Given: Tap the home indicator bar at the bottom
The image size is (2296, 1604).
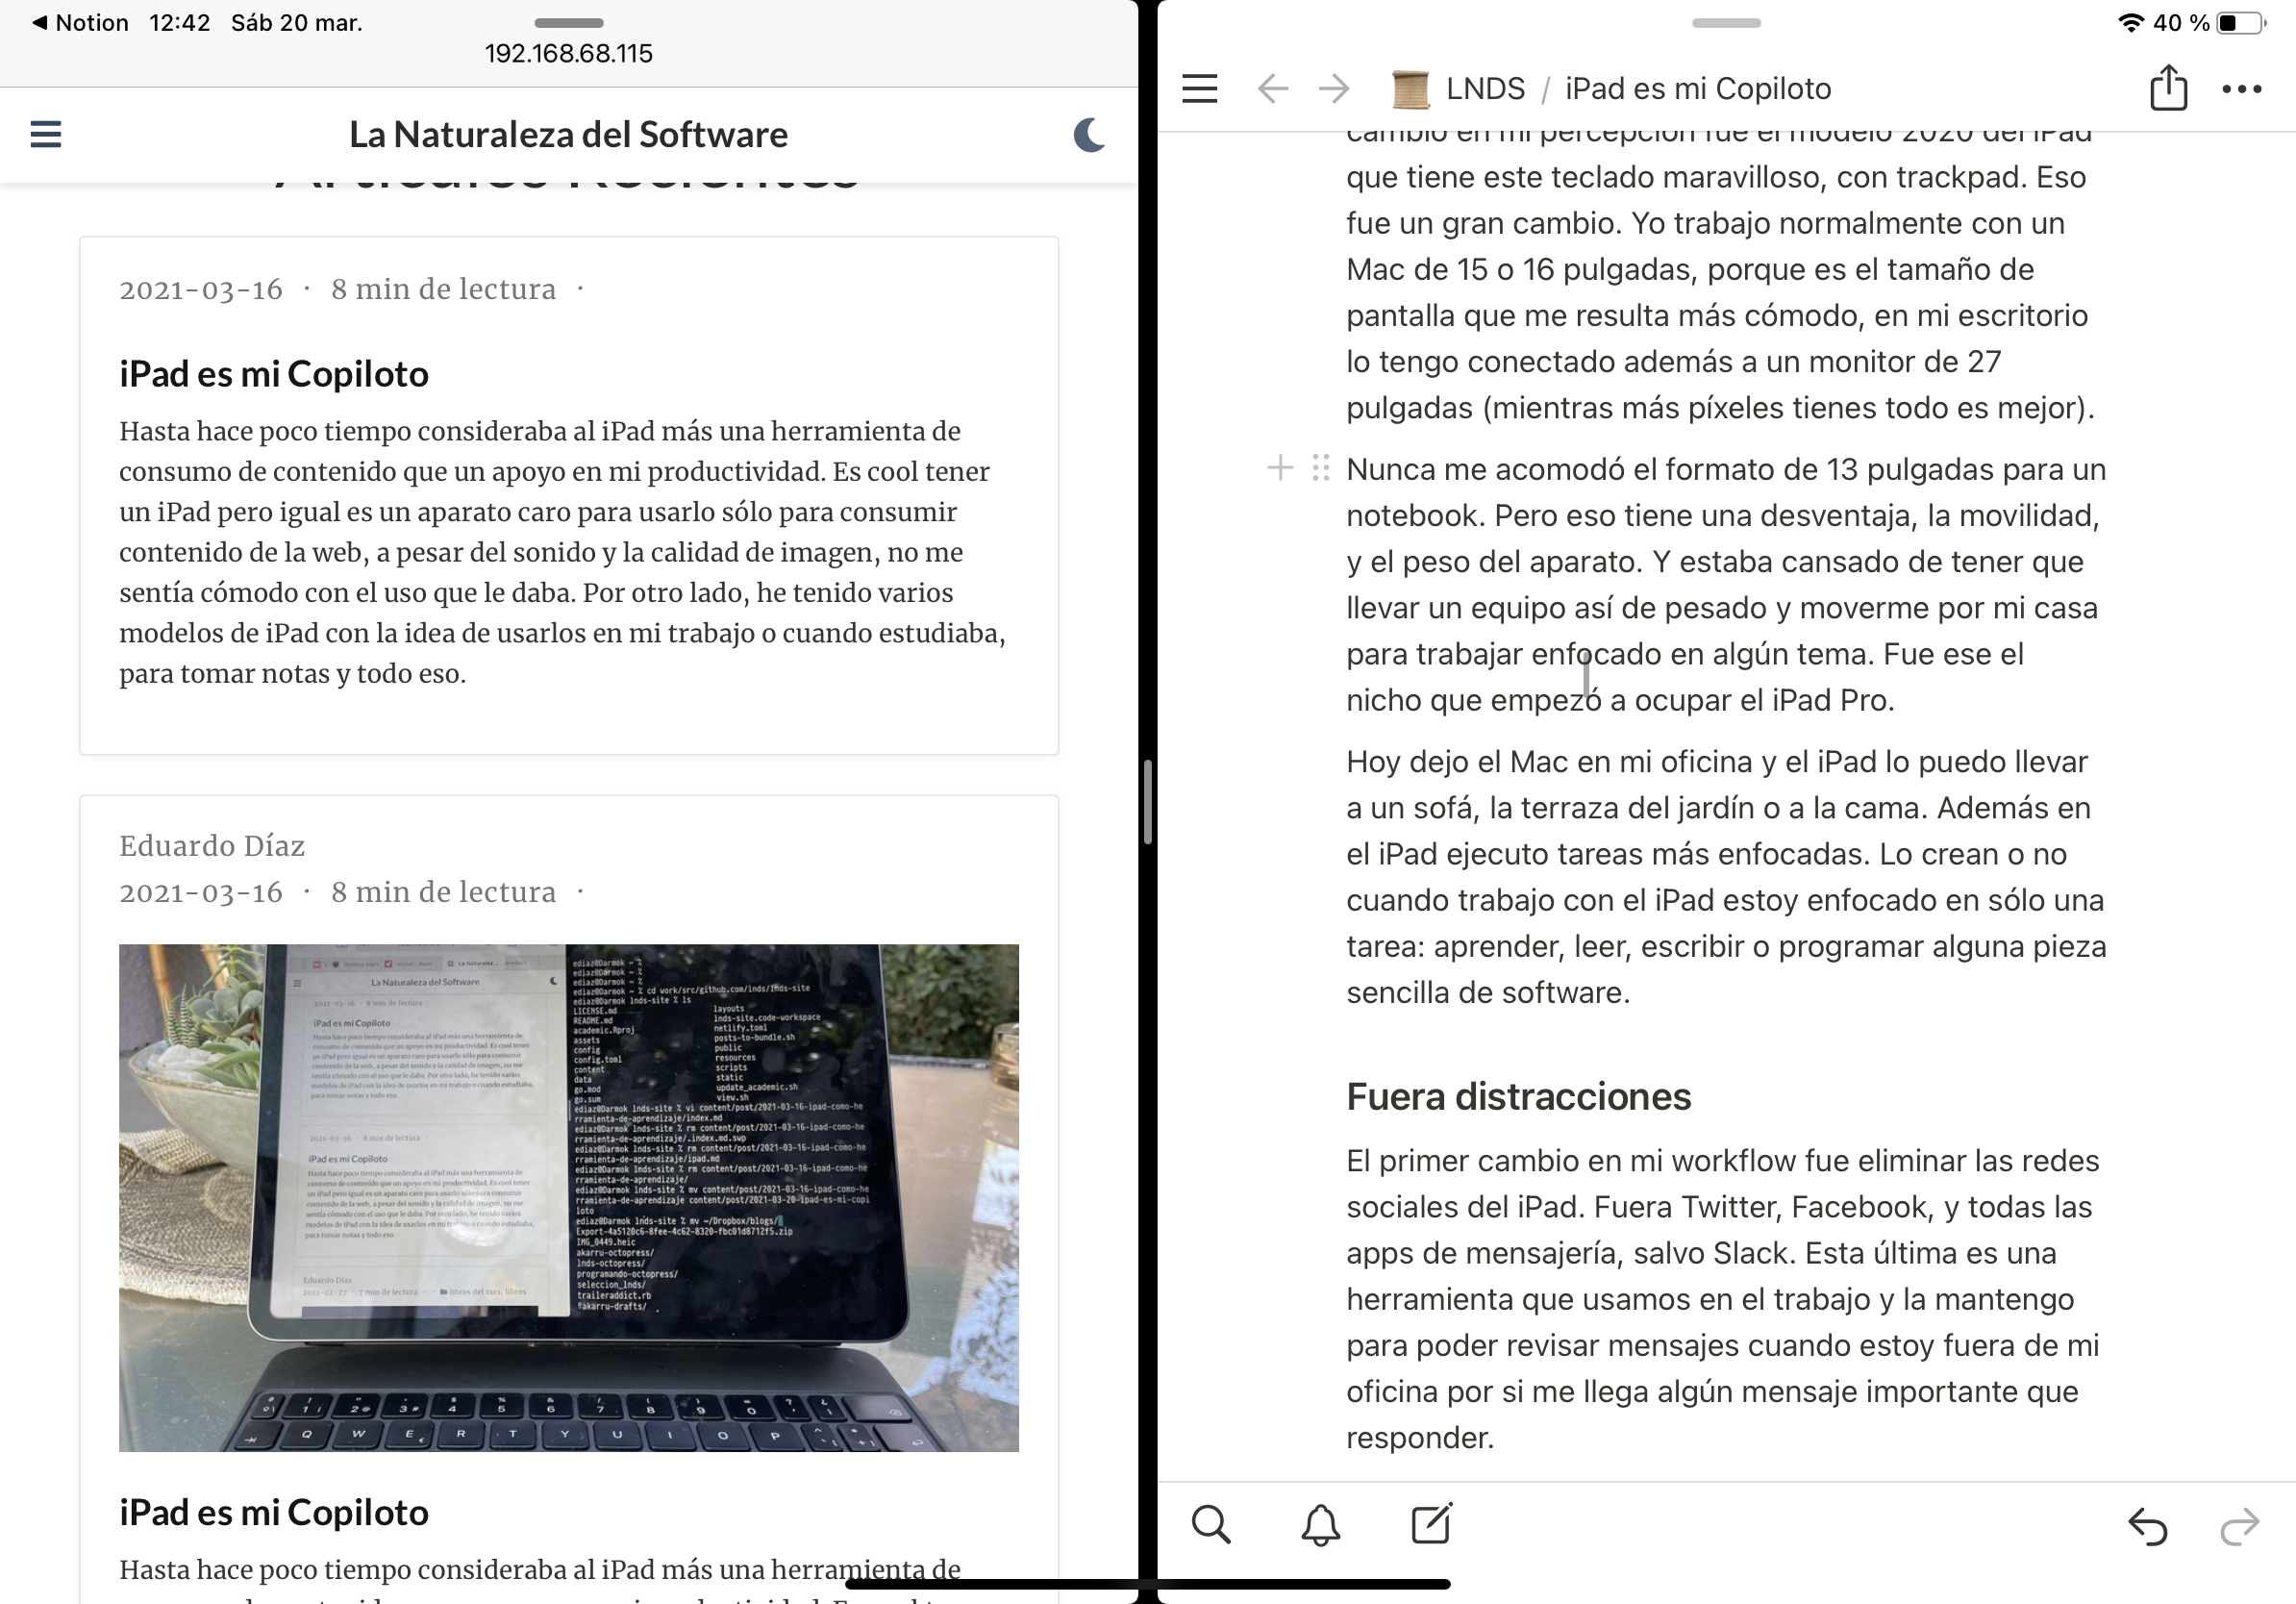Looking at the screenshot, I should (x=1147, y=1584).
